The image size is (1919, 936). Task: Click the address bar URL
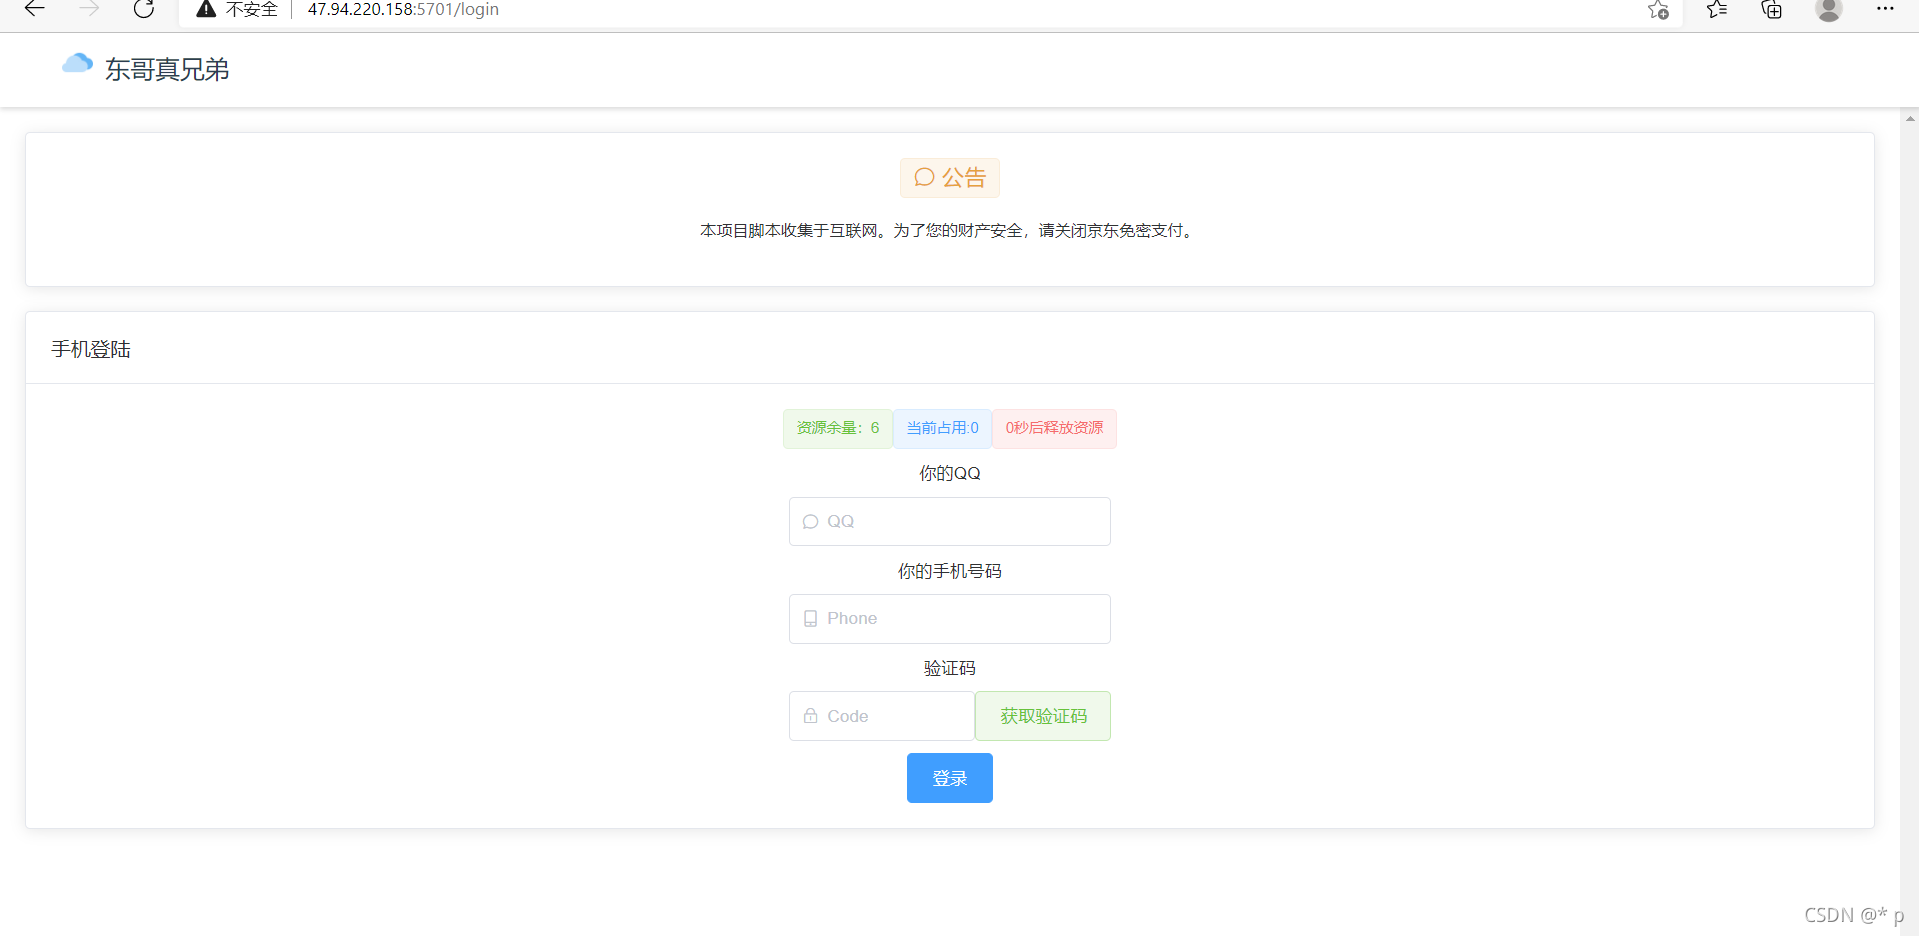pyautogui.click(x=403, y=9)
